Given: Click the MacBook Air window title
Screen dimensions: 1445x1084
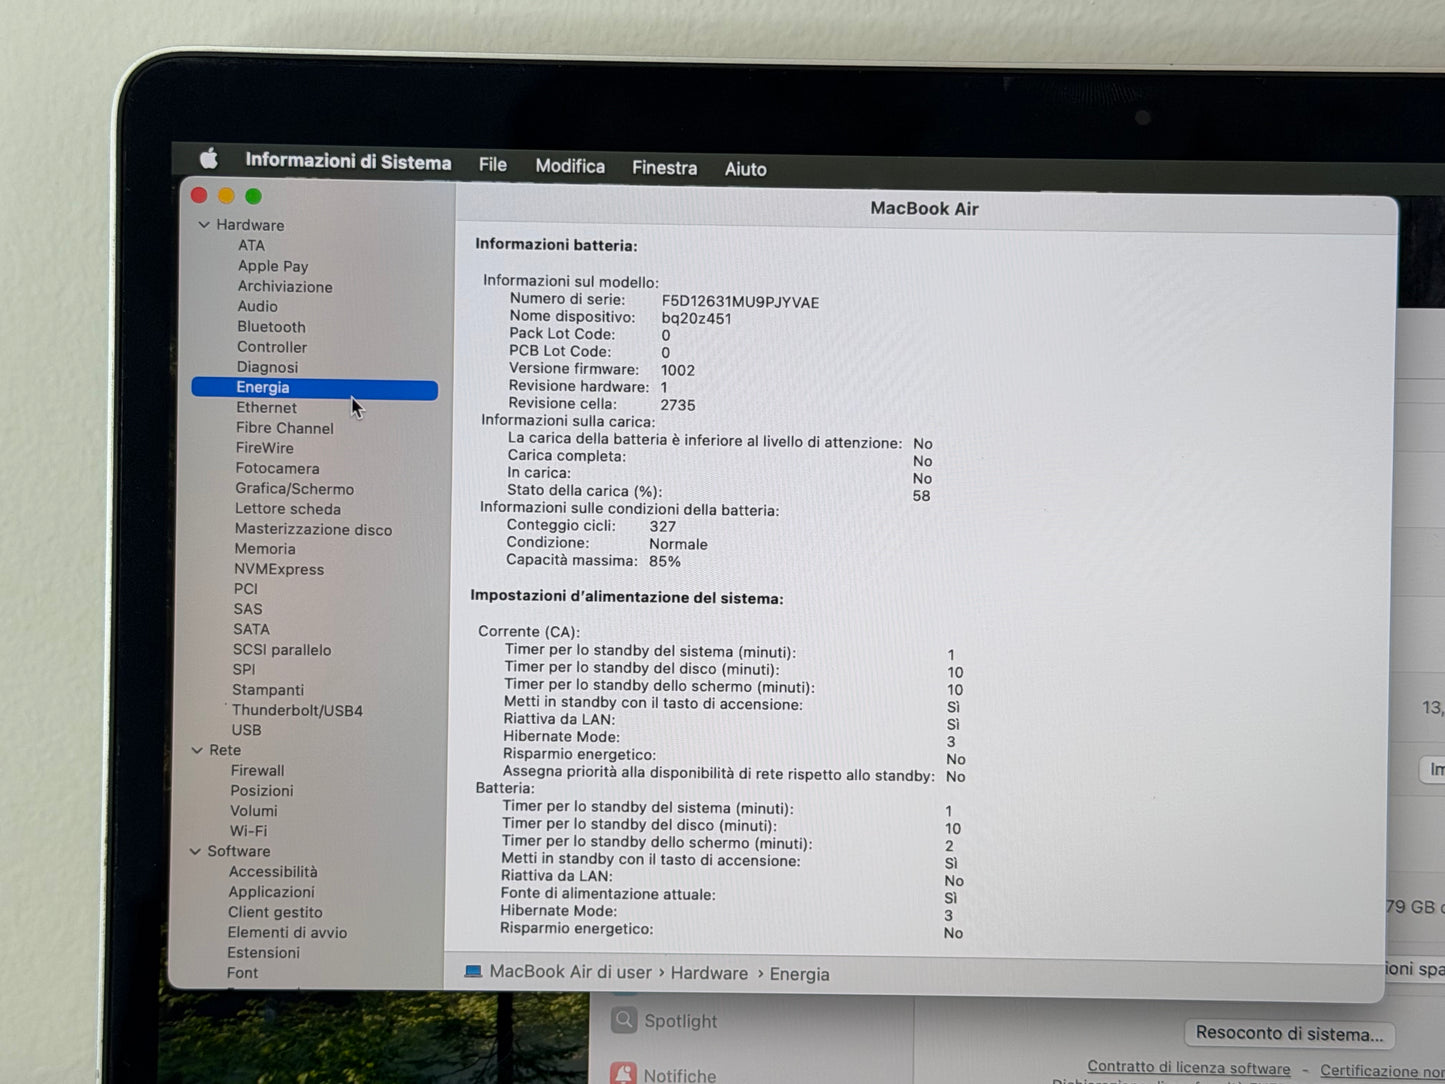Looking at the screenshot, I should [924, 209].
